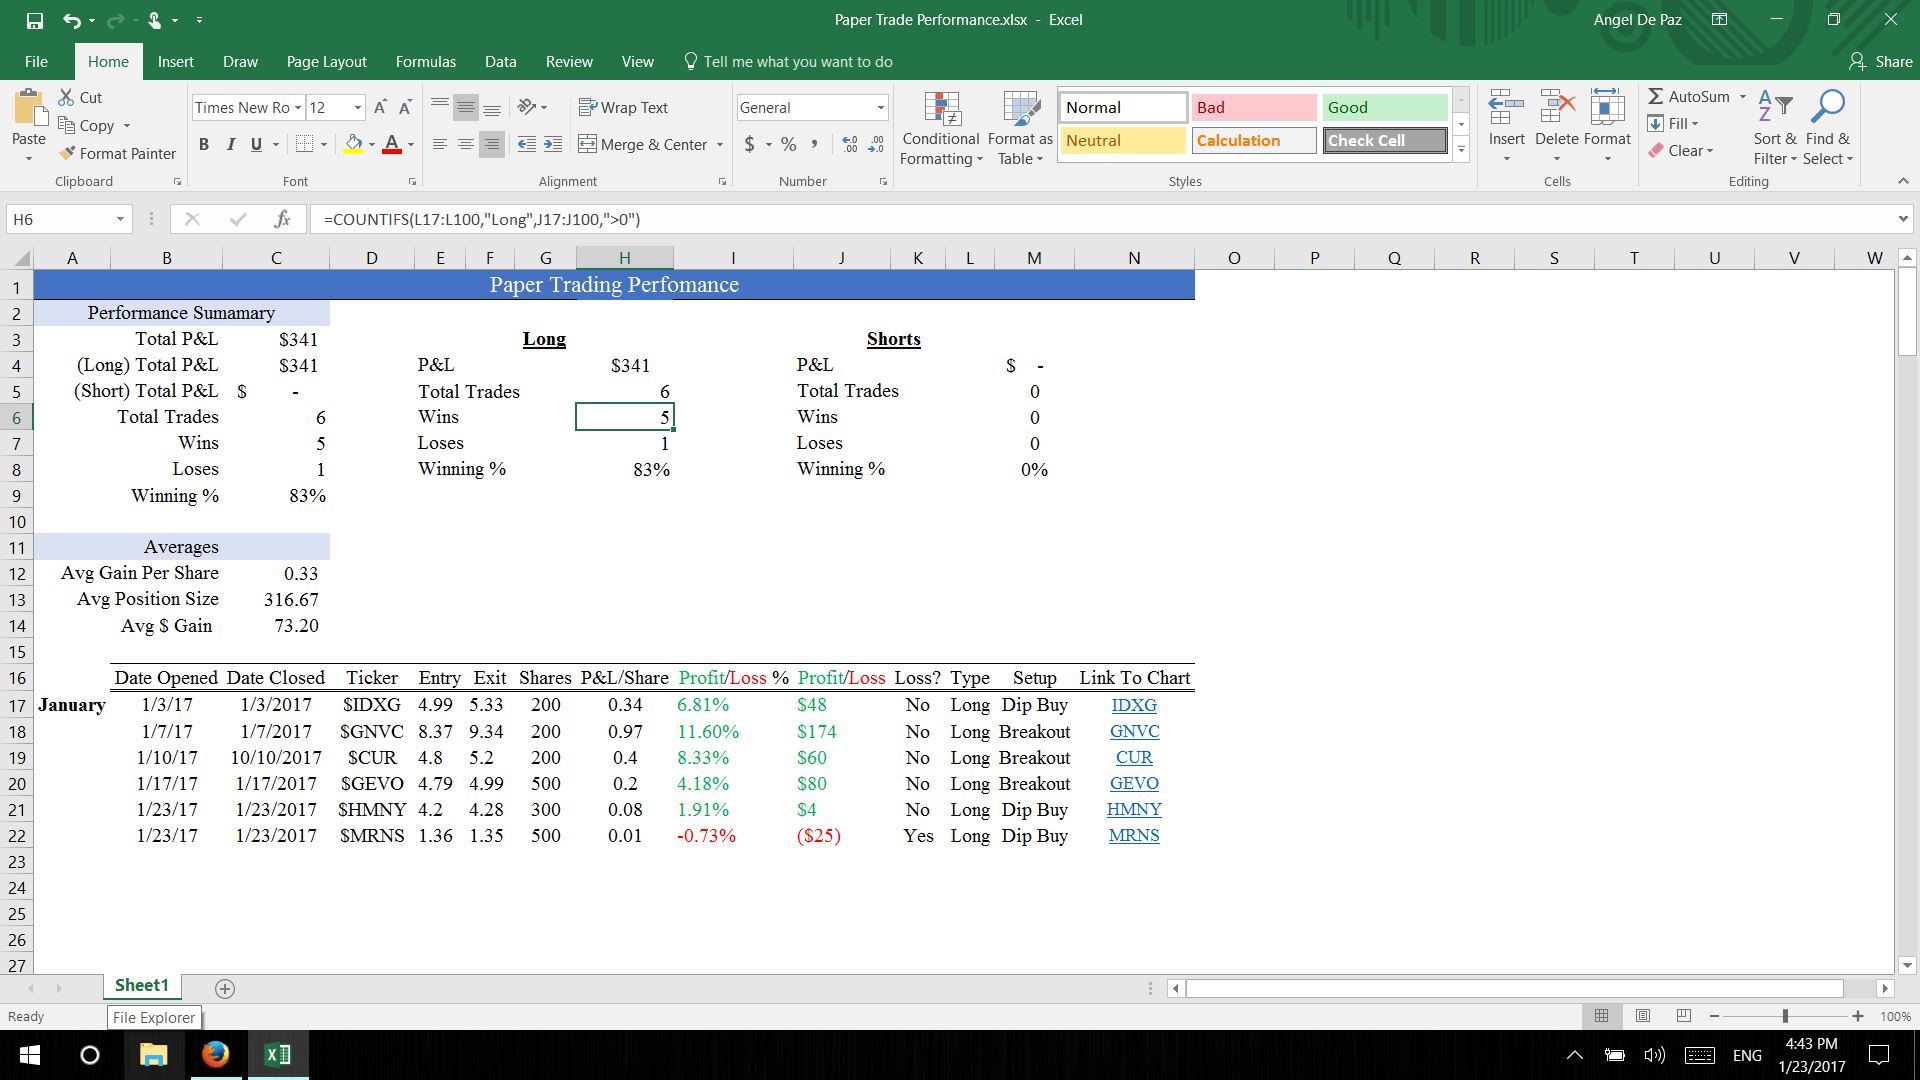Click the Increase Font Size icon
The width and height of the screenshot is (1920, 1080).
point(380,107)
